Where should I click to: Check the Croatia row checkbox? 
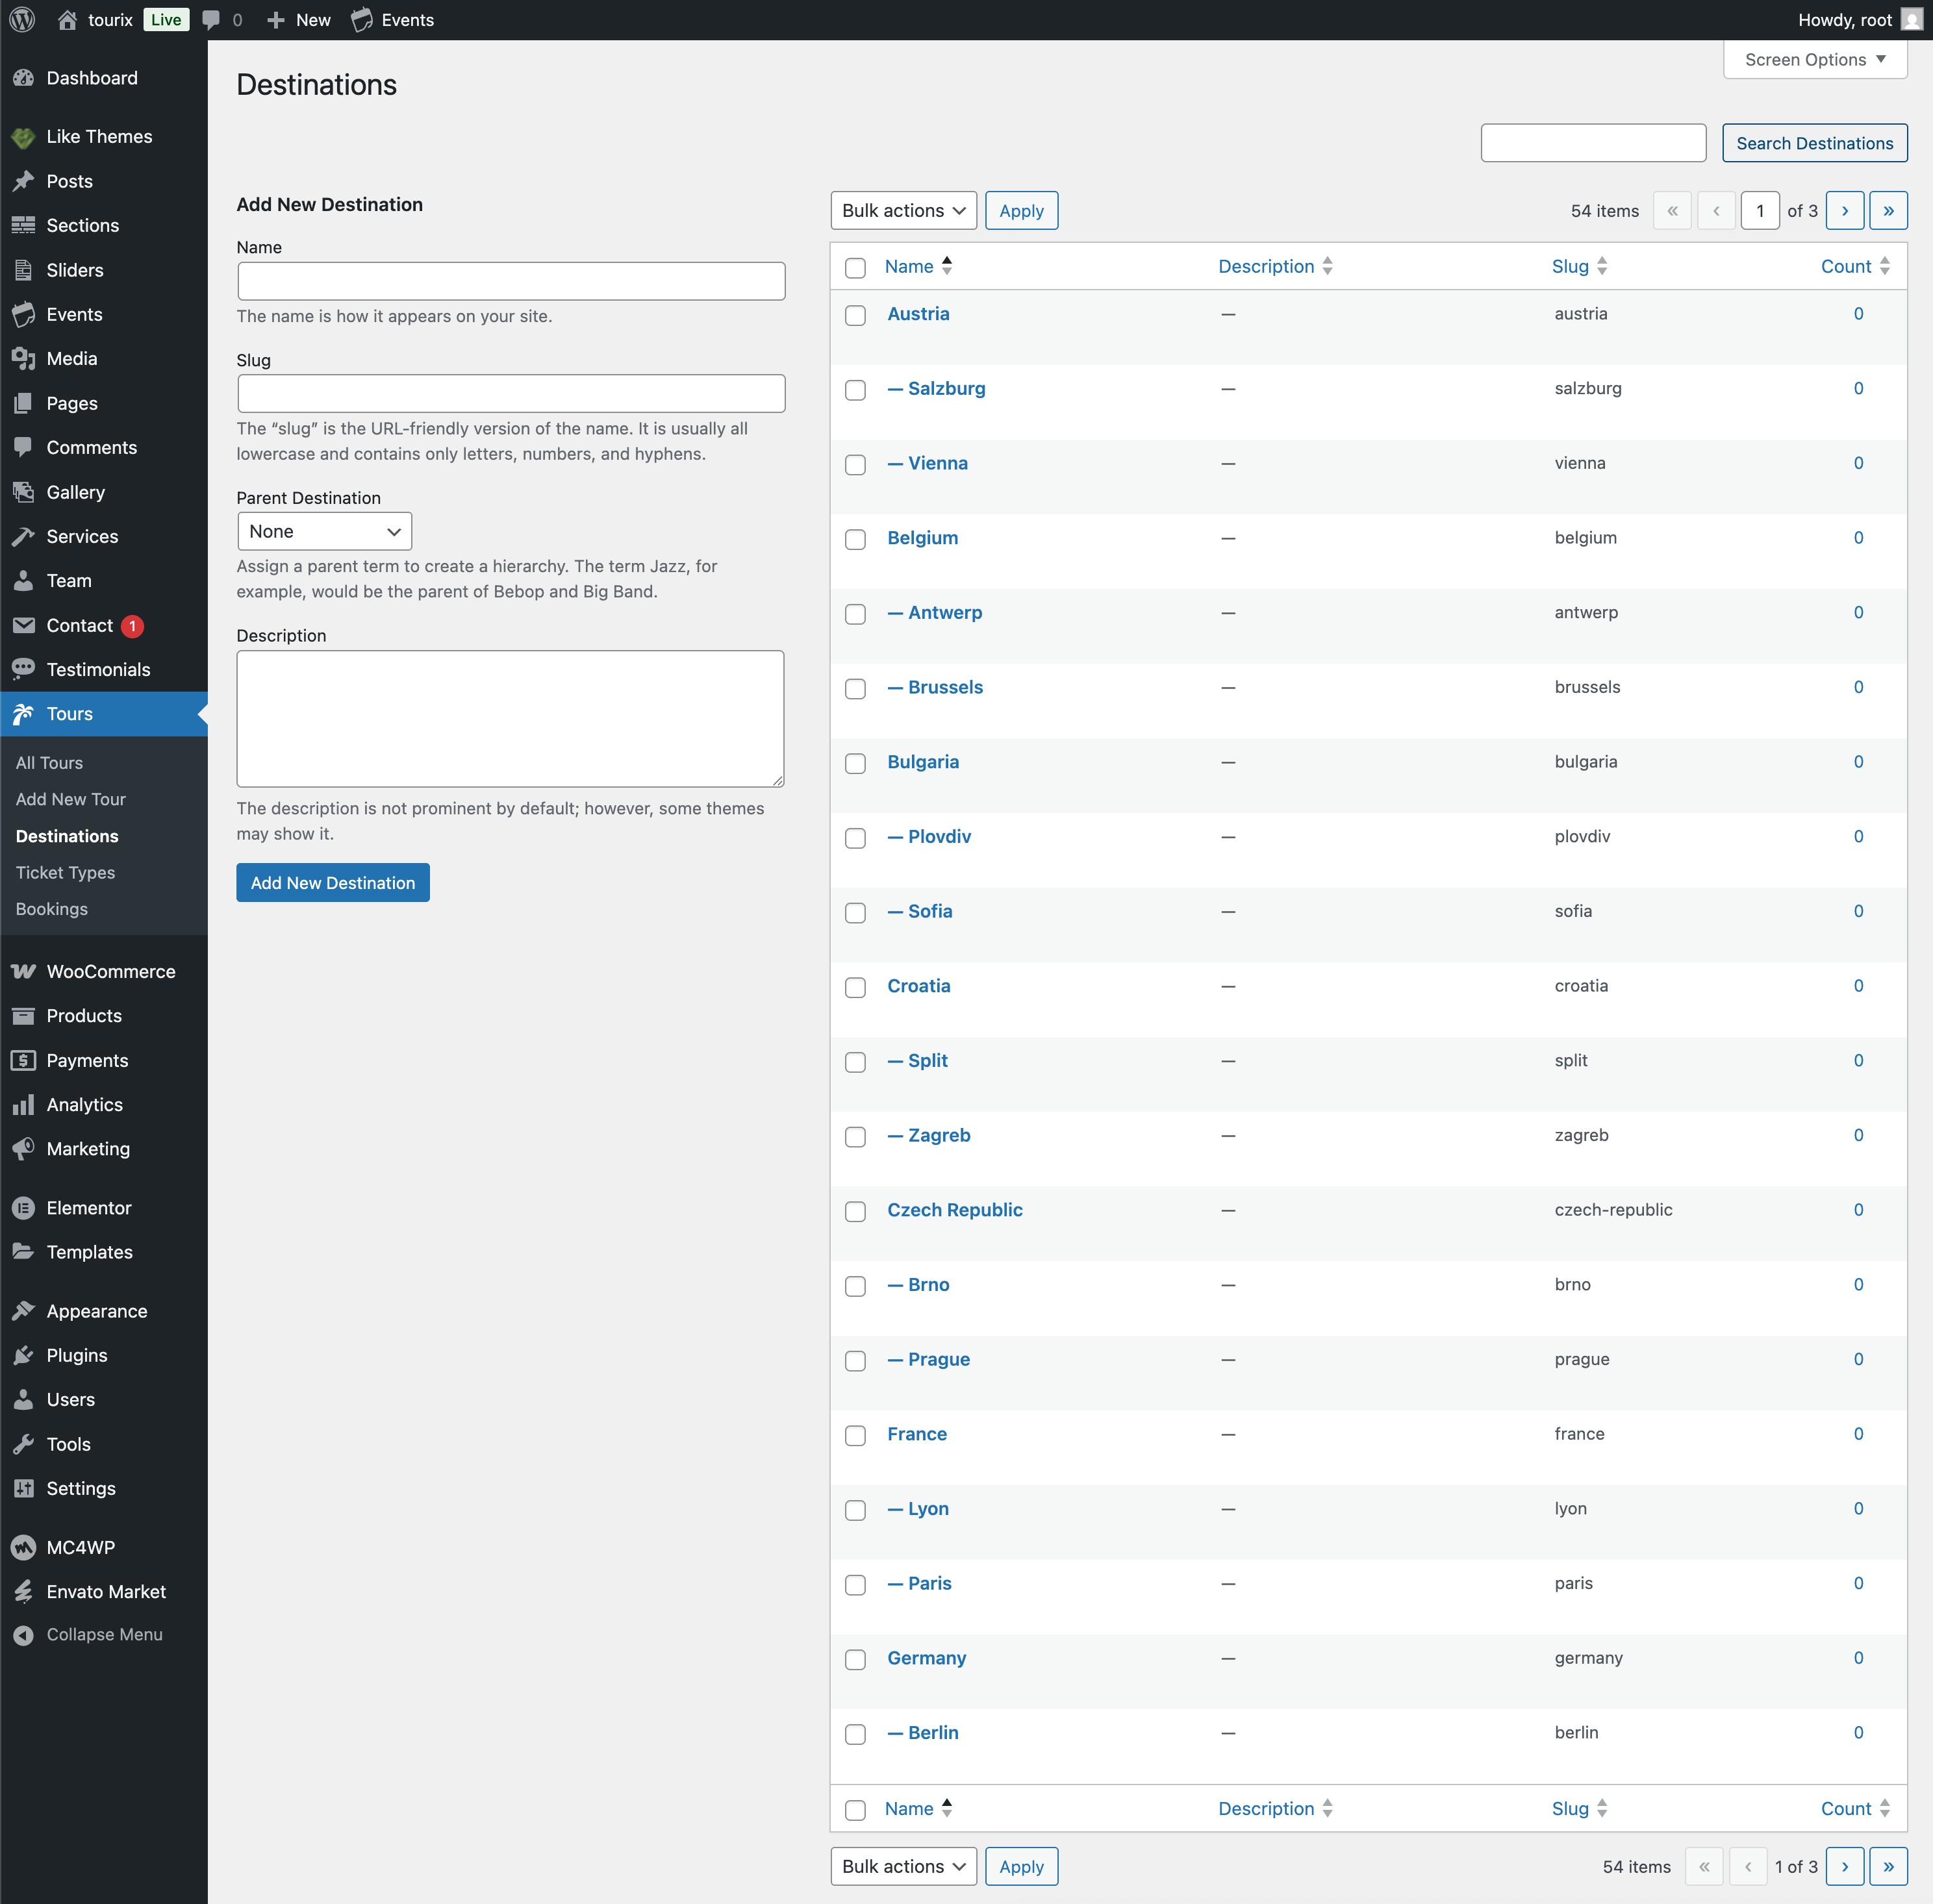(855, 987)
